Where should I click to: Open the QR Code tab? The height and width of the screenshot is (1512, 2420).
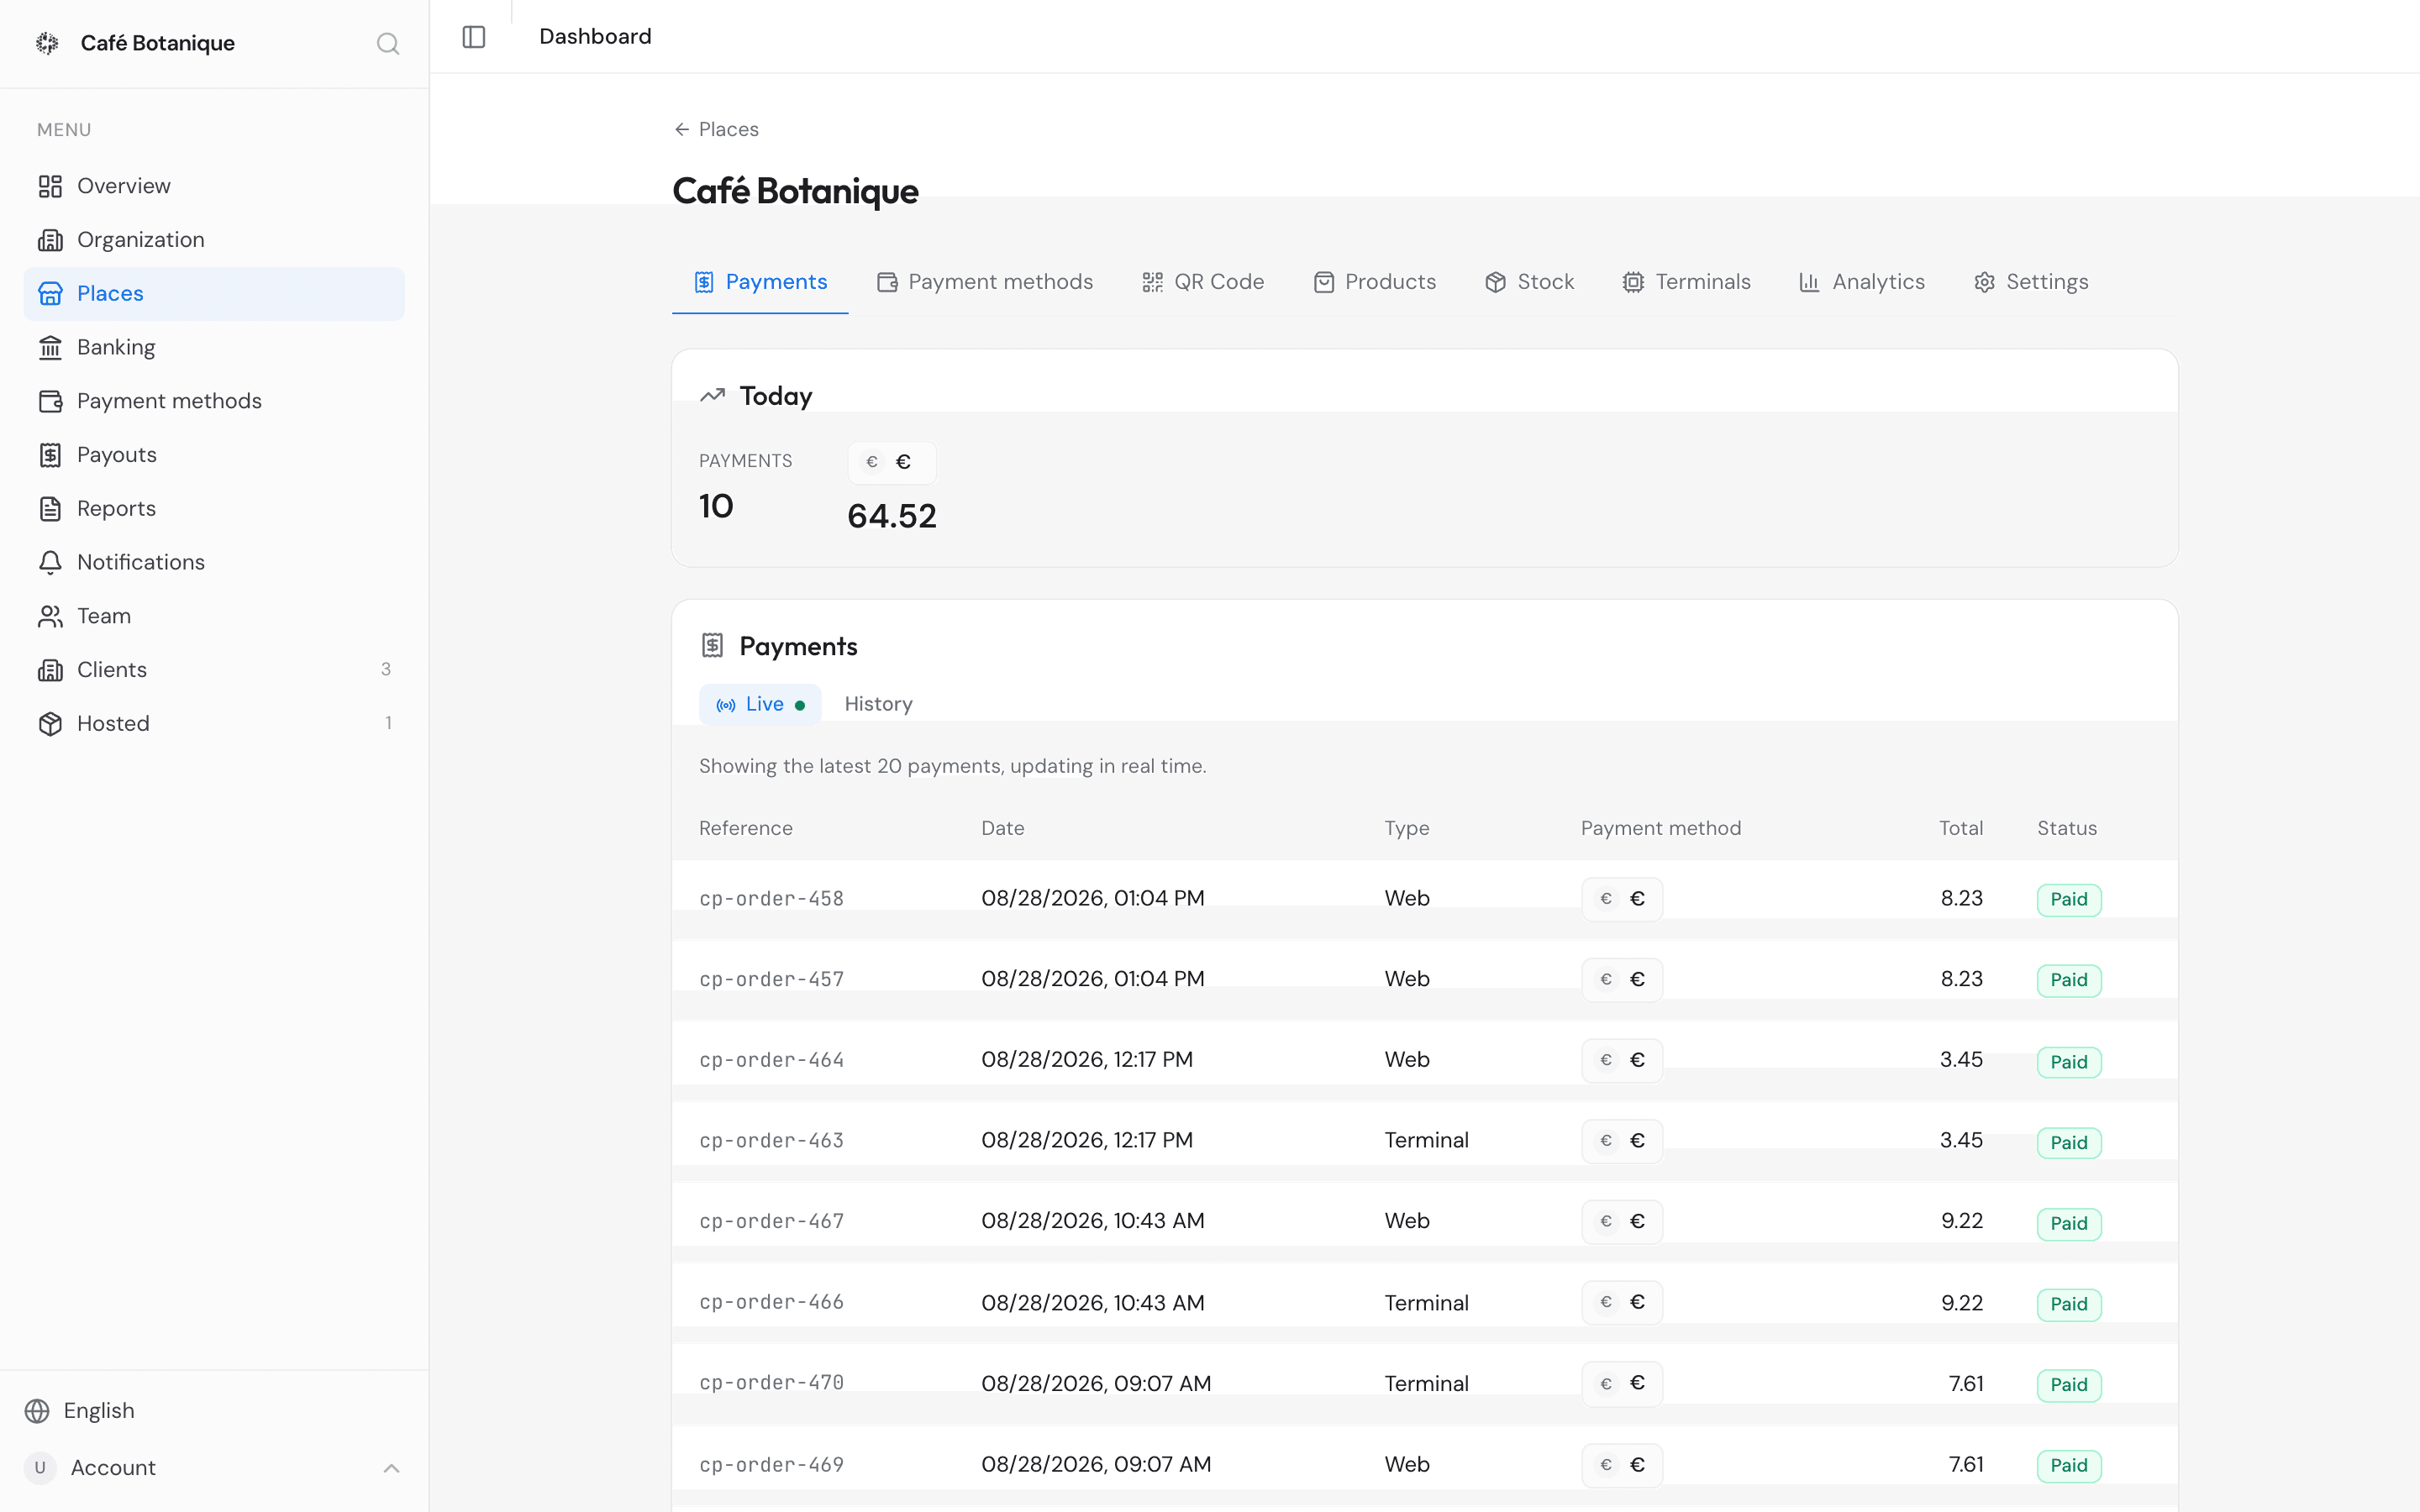coord(1203,282)
